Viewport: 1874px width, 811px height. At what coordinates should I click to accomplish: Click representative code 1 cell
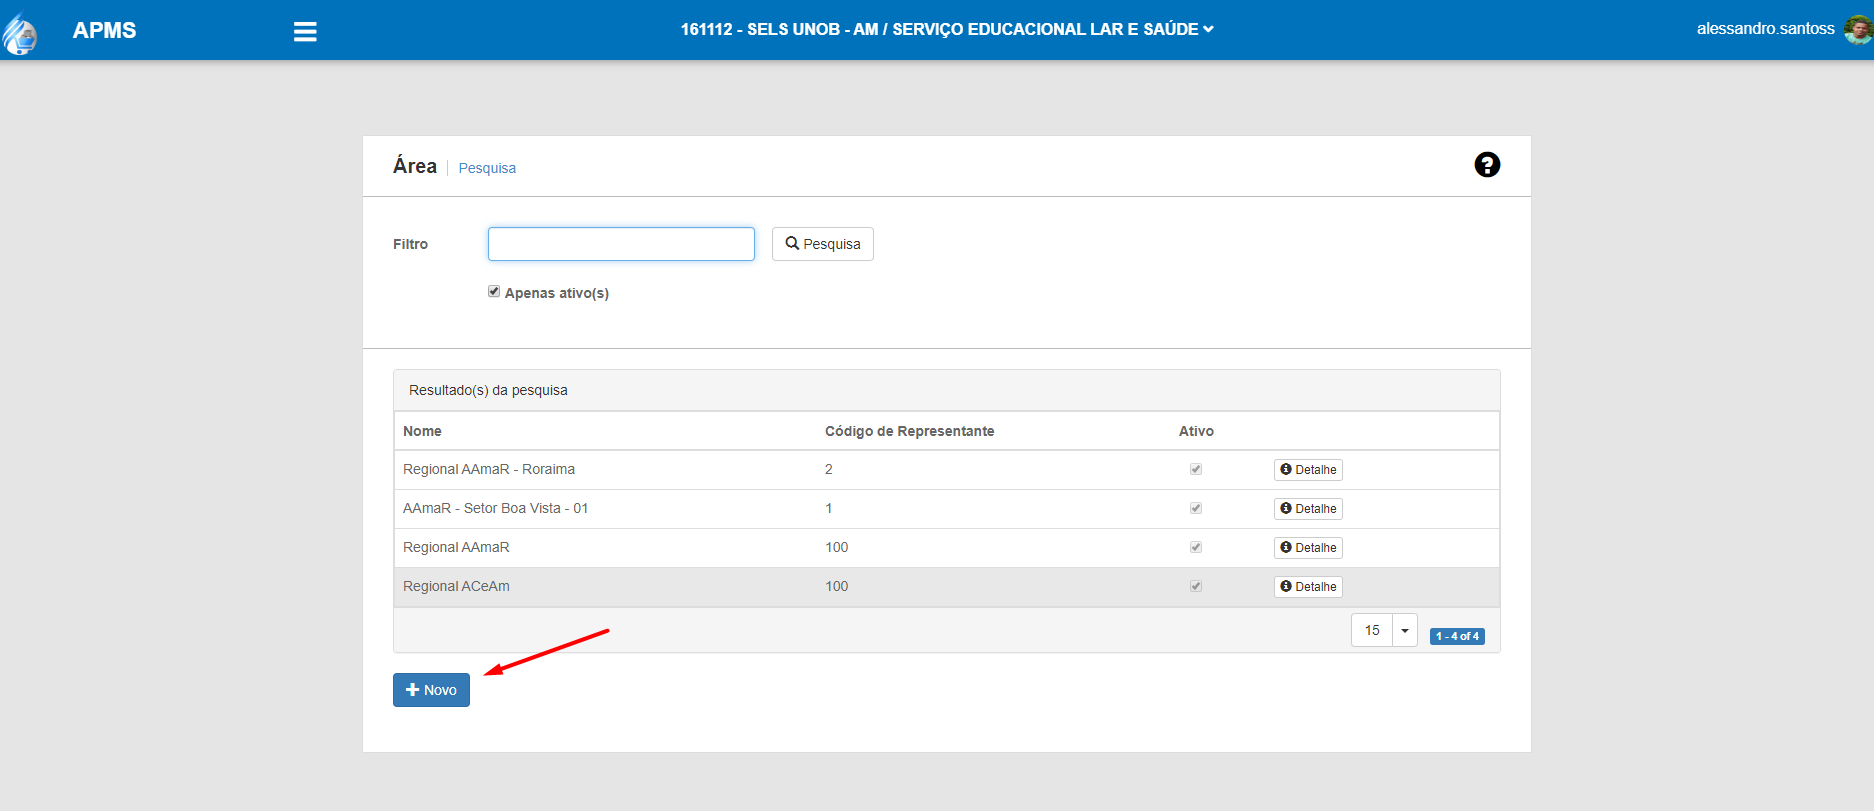coord(829,508)
